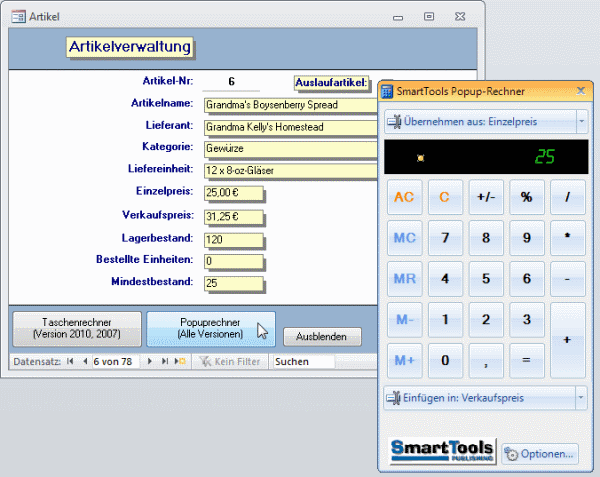
Task: Click the Einzelpreis field 25,00 €
Action: coord(234,193)
